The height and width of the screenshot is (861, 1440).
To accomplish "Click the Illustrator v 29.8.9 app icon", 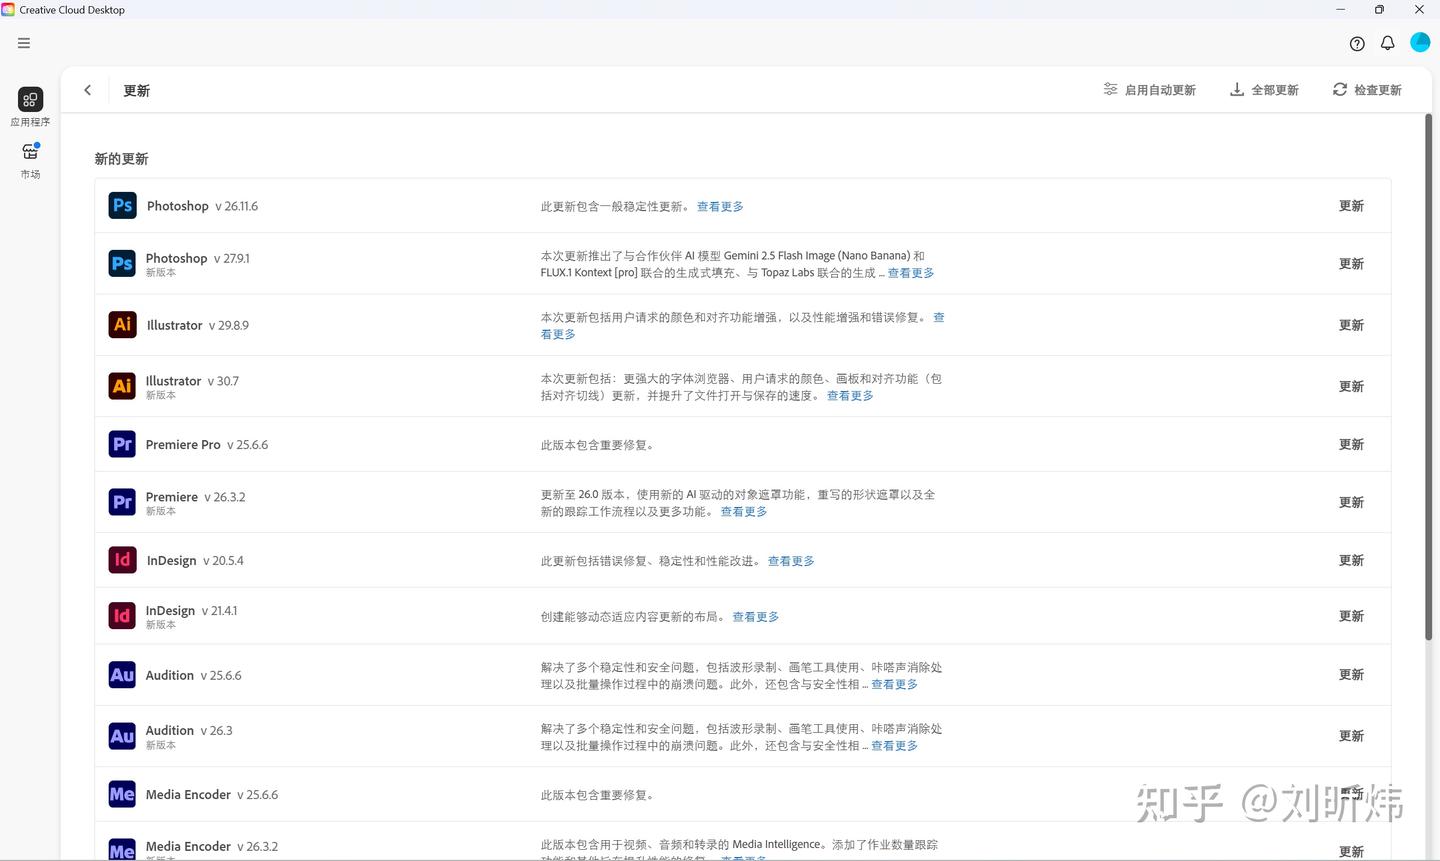I will (122, 325).
